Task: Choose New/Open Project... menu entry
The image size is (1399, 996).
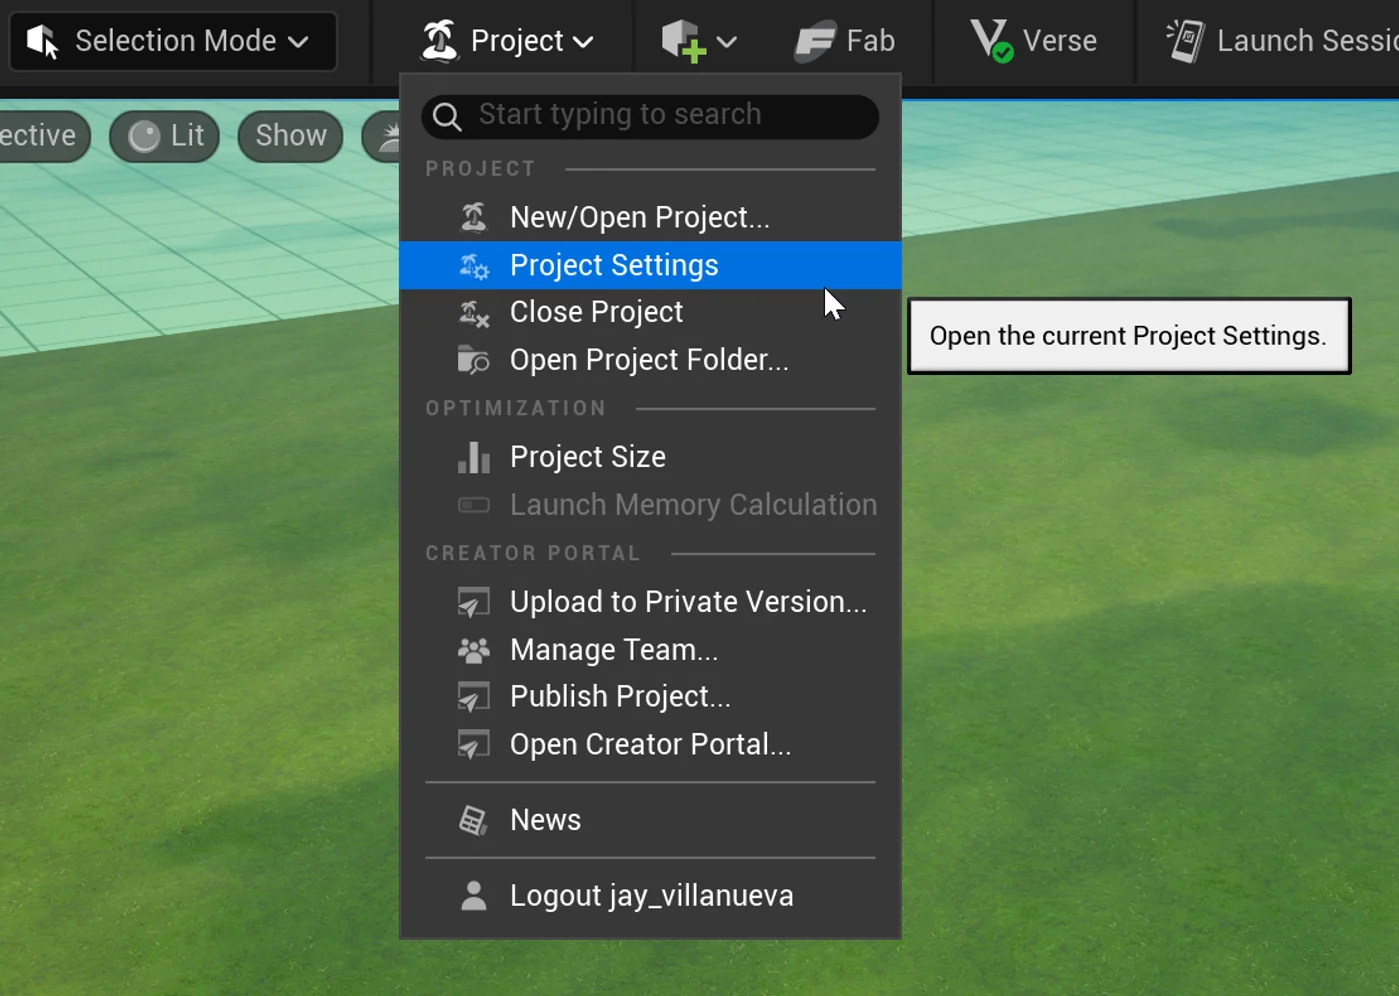Action: click(650, 217)
